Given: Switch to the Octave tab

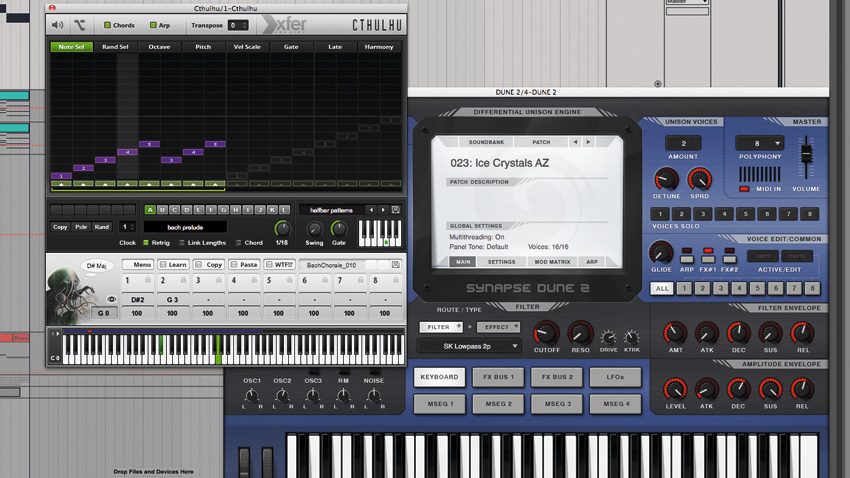Looking at the screenshot, I should 159,47.
